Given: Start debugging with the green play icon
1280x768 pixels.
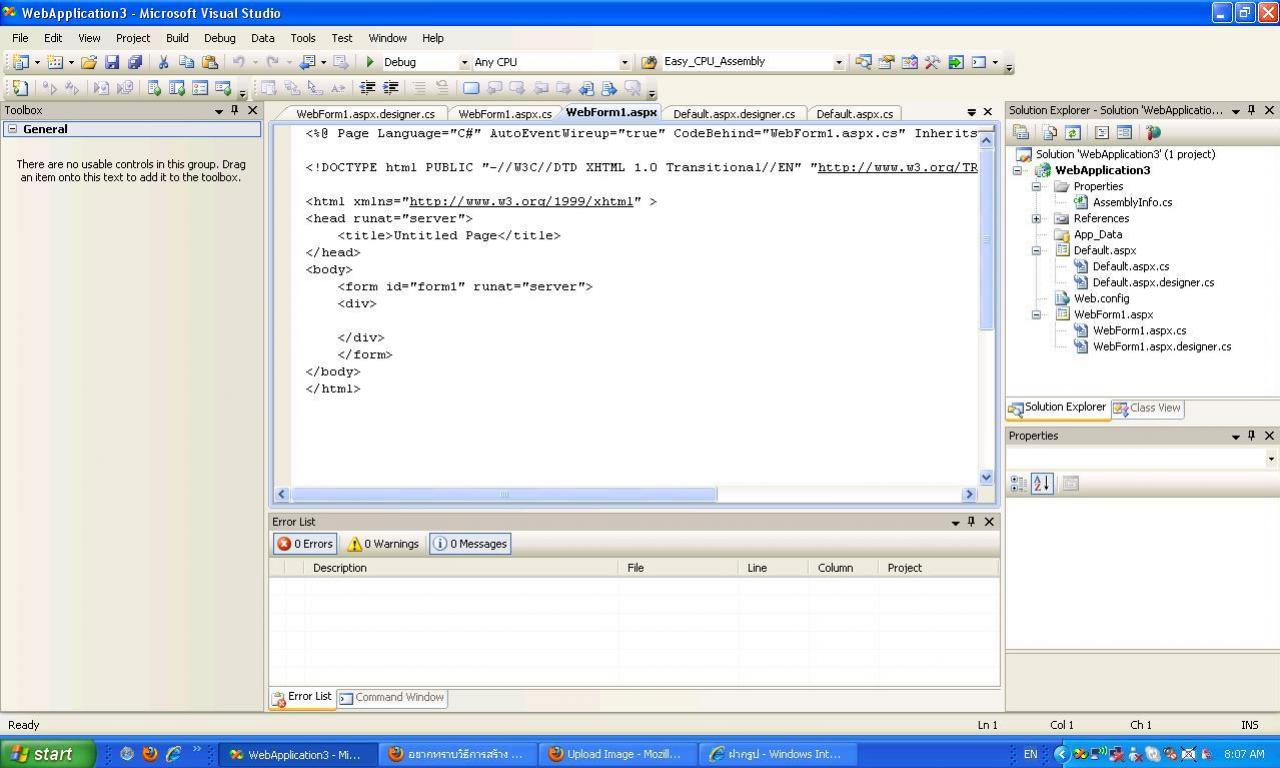Looking at the screenshot, I should pos(370,62).
